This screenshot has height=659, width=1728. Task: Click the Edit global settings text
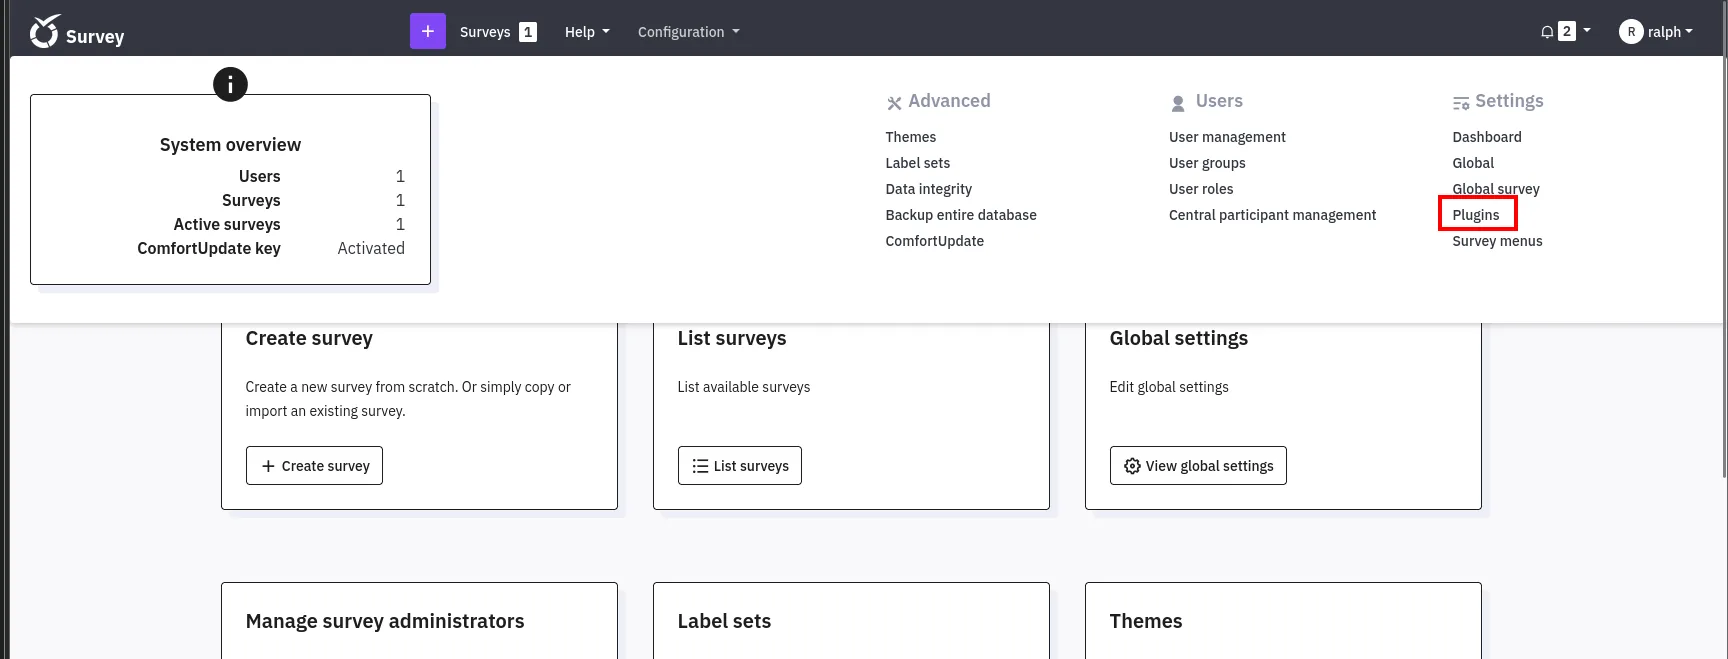click(1169, 387)
